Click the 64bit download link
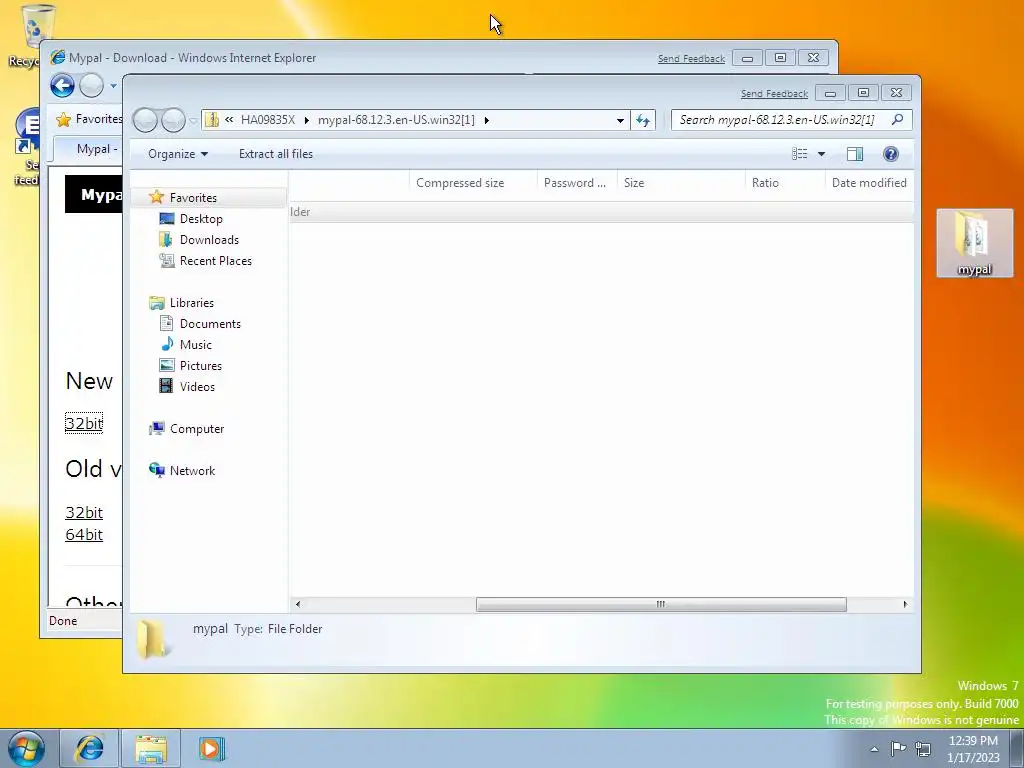Viewport: 1024px width, 768px height. tap(84, 535)
